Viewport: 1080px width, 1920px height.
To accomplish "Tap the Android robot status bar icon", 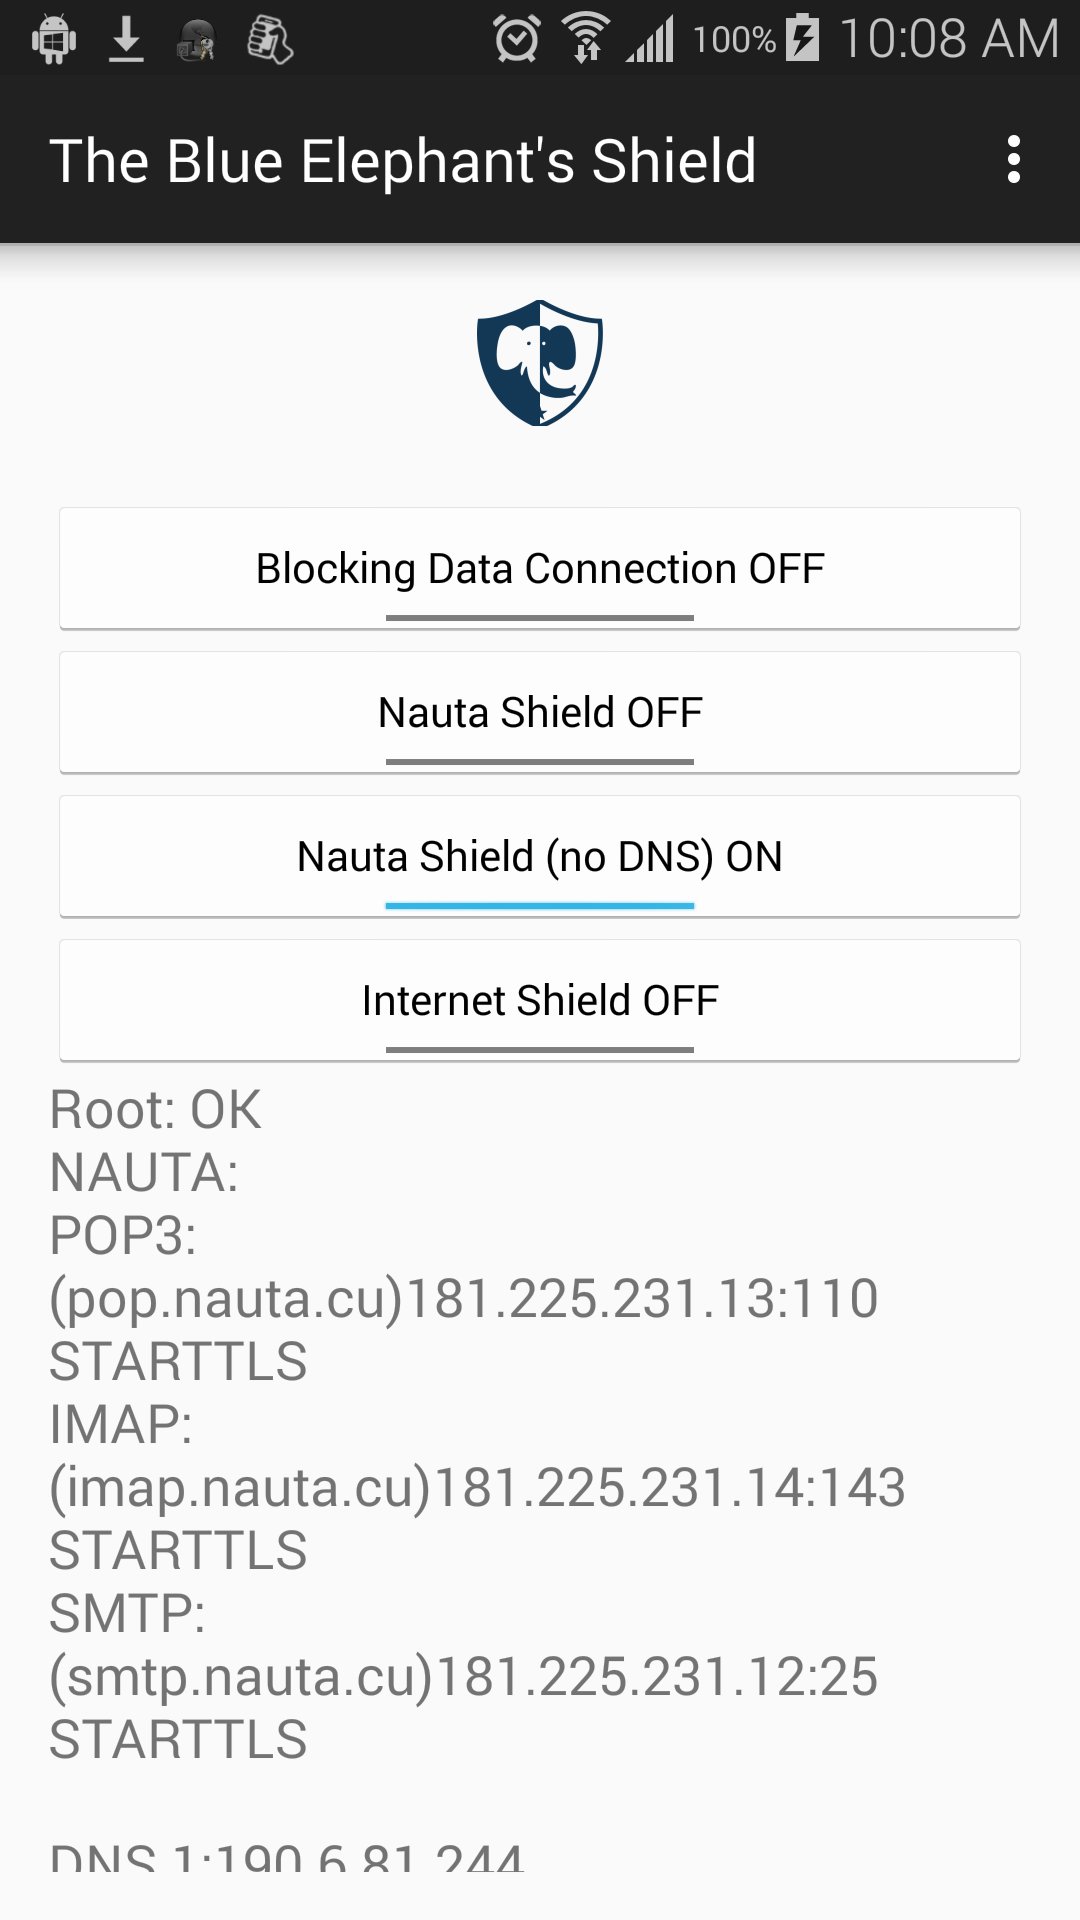I will [54, 40].
